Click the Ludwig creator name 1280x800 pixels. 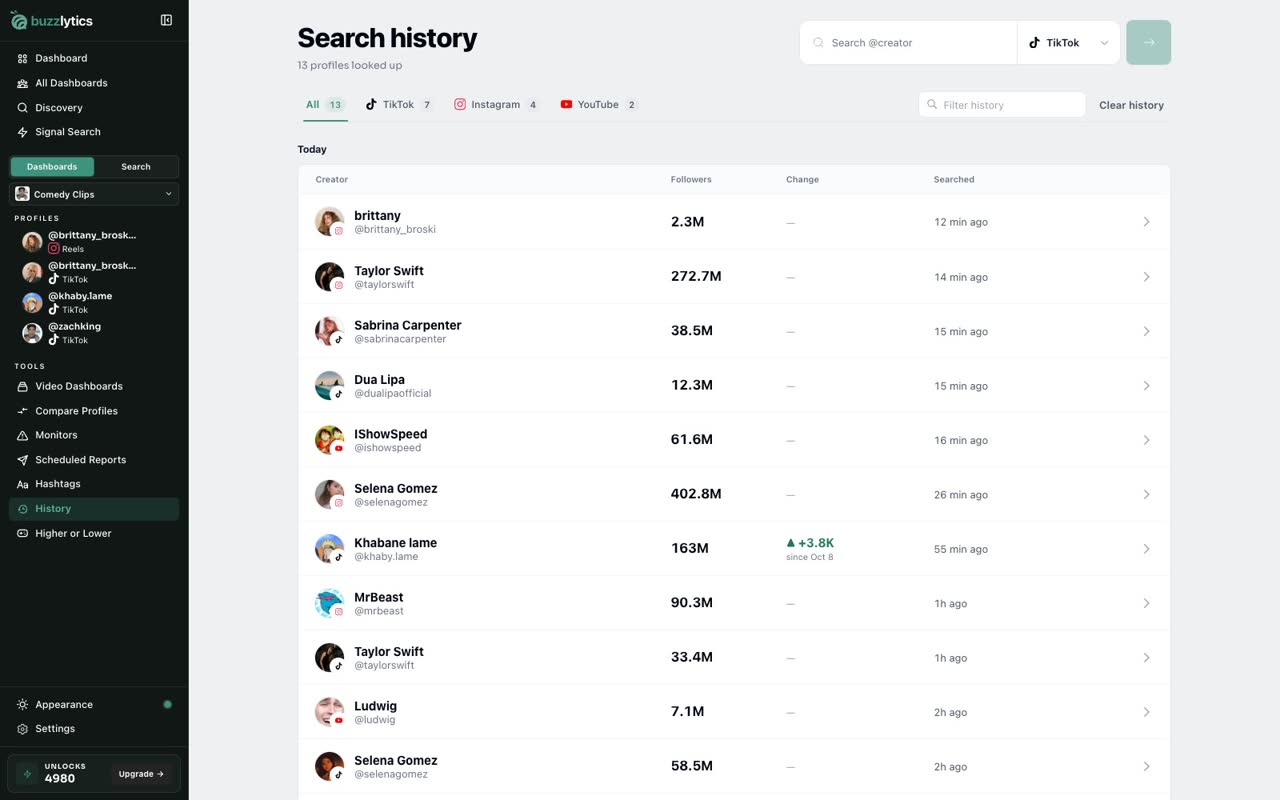375,706
